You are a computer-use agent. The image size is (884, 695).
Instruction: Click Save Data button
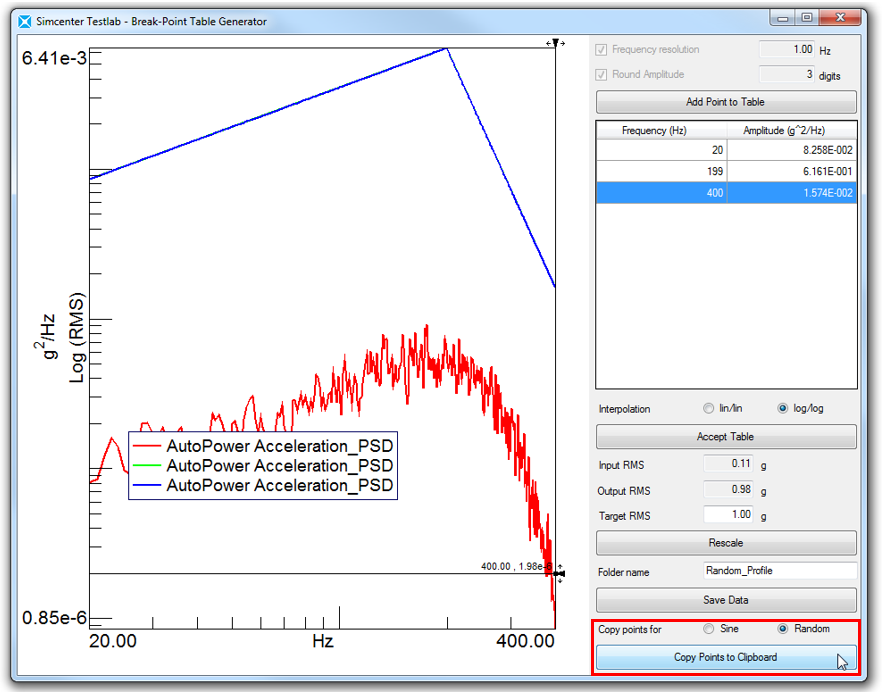[726, 600]
